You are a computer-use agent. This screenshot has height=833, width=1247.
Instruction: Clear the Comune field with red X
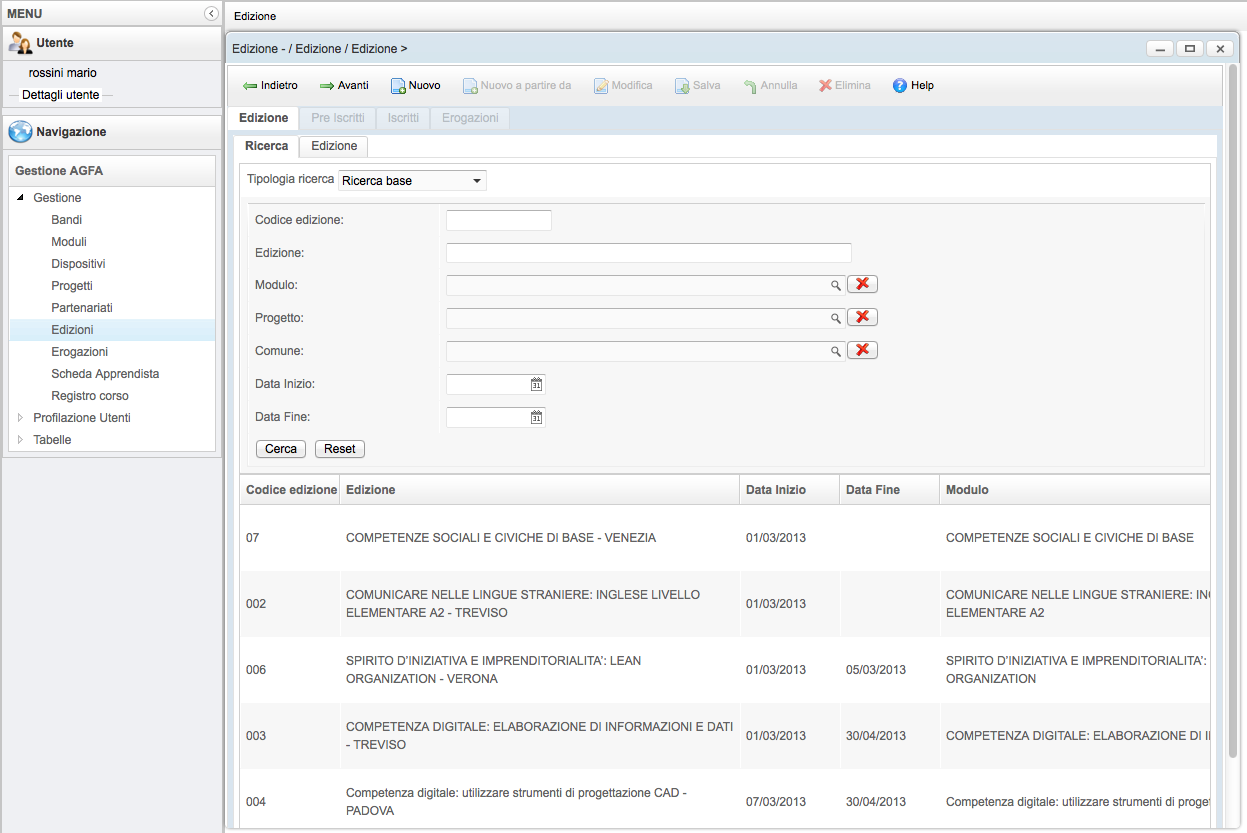(862, 350)
